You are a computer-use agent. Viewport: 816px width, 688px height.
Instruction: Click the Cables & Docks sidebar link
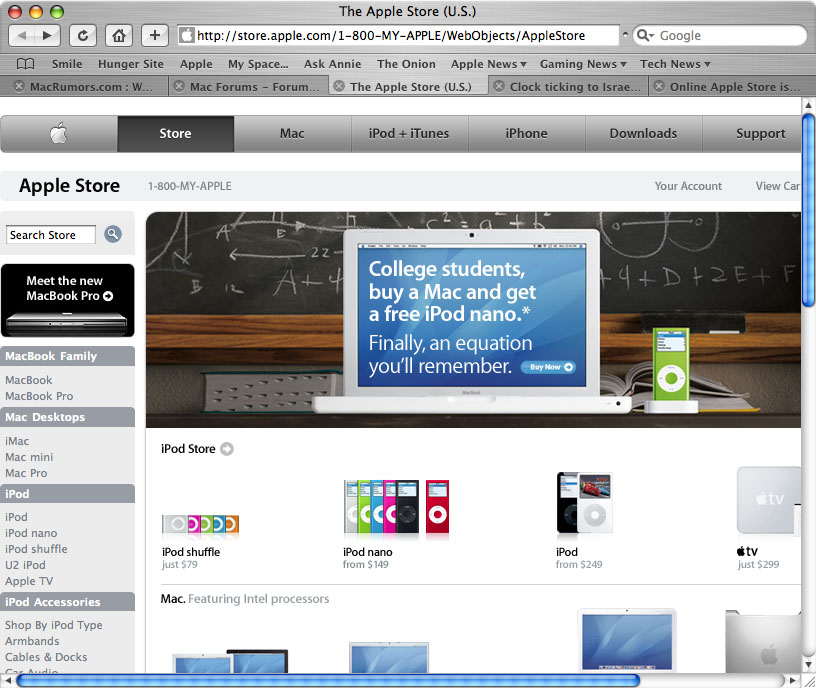(x=46, y=657)
